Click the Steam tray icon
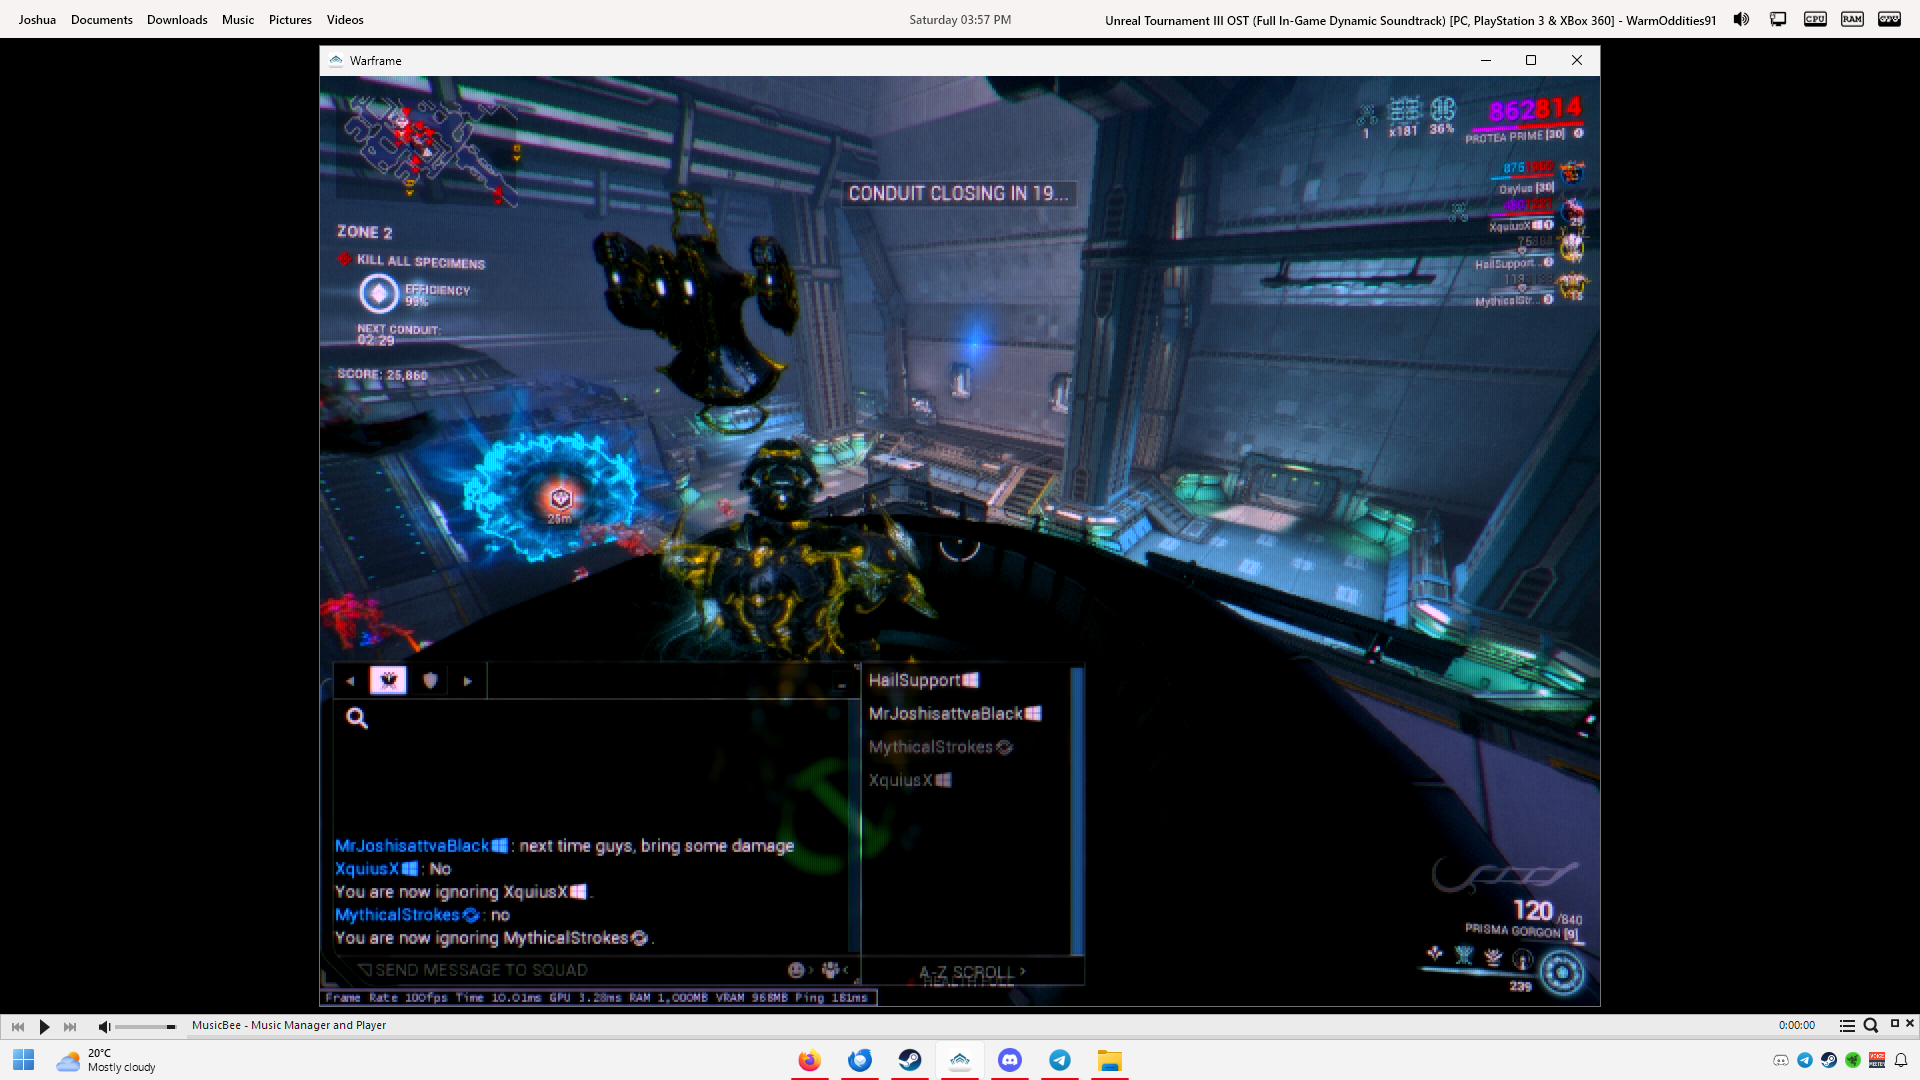 1829,1060
